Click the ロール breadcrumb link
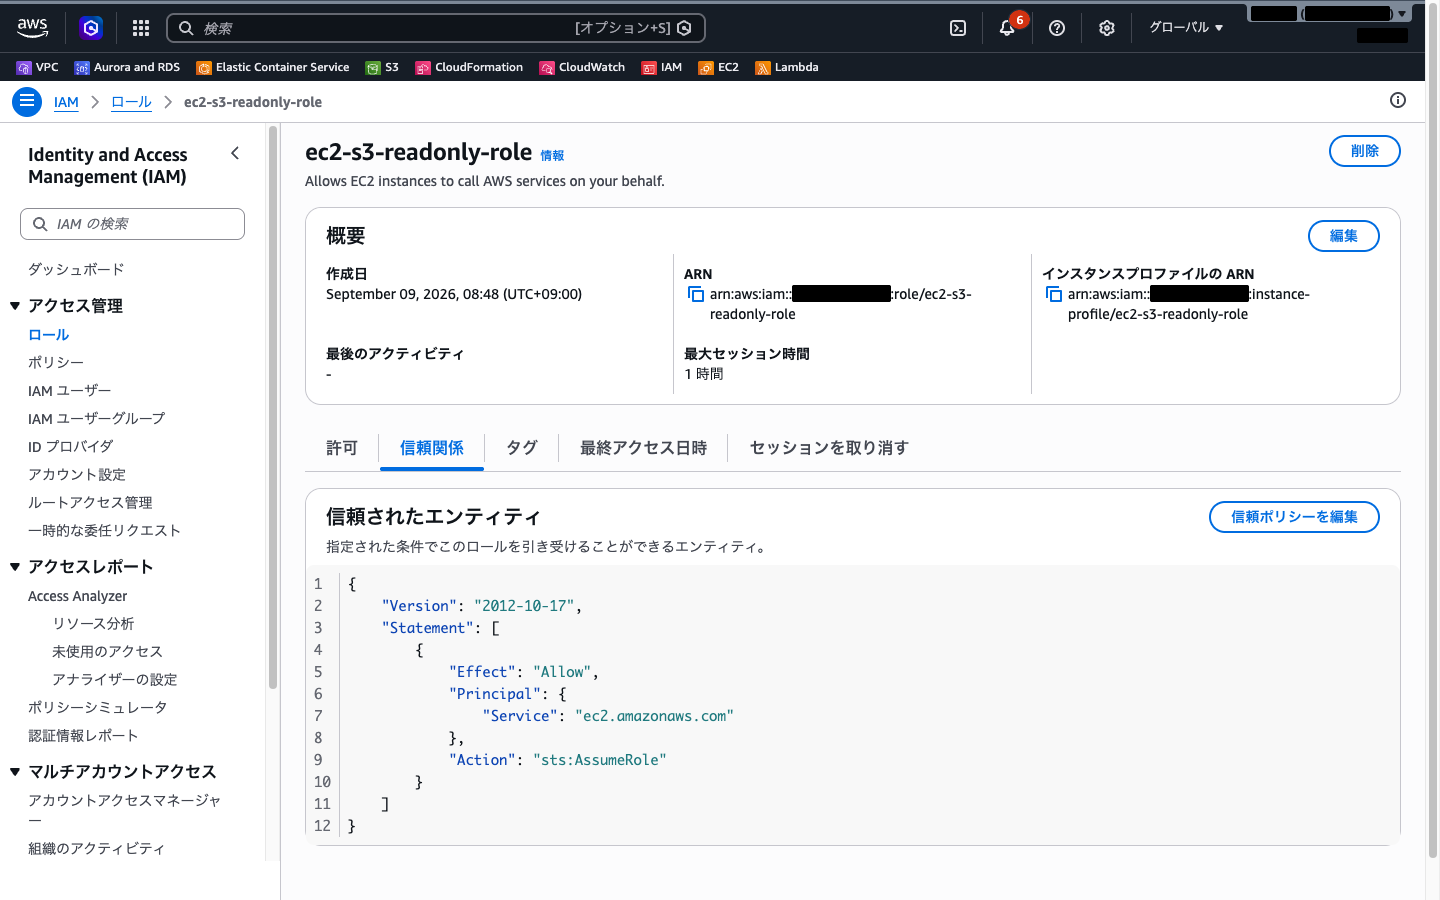 (131, 102)
